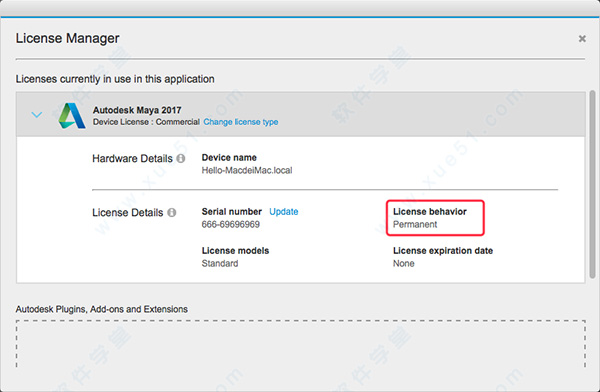Viewport: 600px width, 392px height.
Task: Select the device name Hello-MacdeiMac.local
Action: click(x=247, y=170)
